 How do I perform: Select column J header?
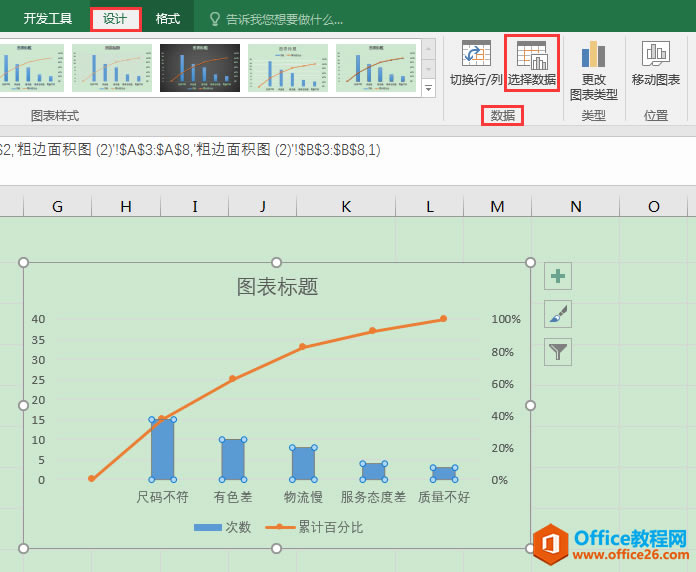click(262, 206)
